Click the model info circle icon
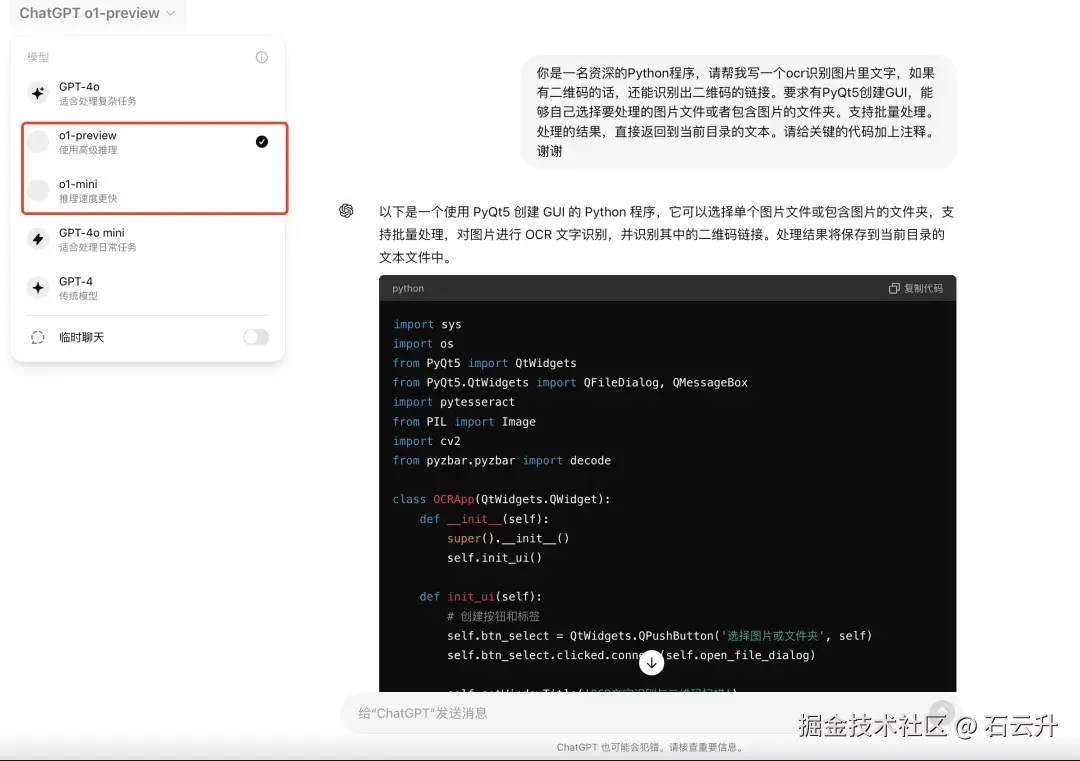 pyautogui.click(x=262, y=57)
